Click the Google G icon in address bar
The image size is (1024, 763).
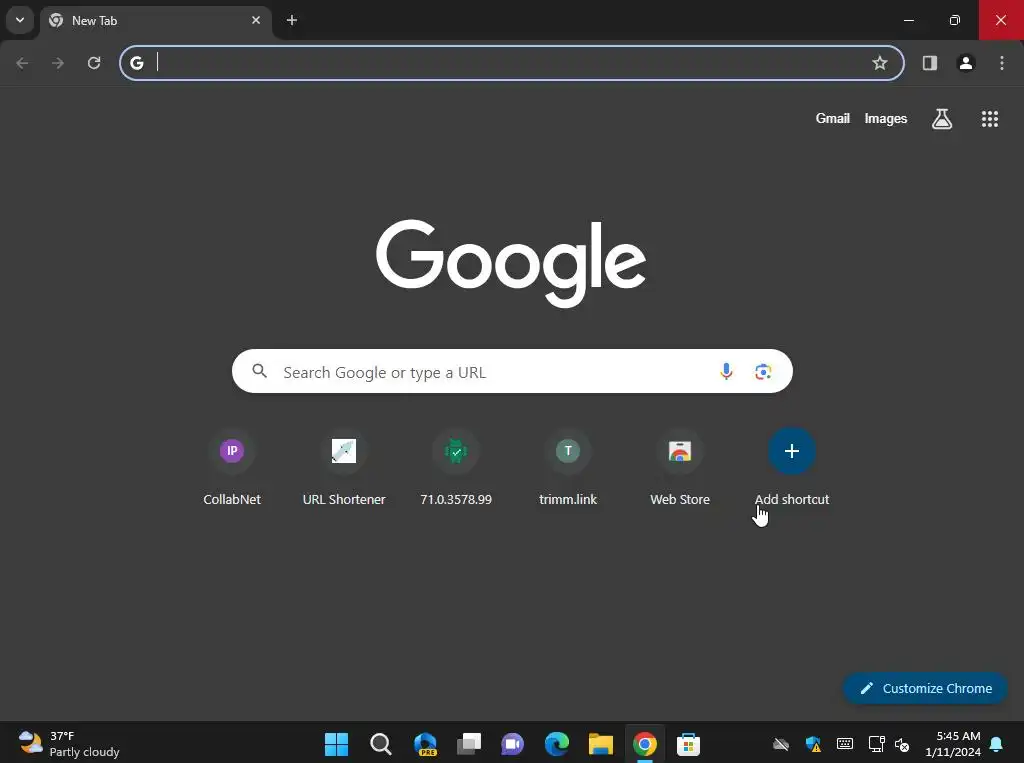click(x=136, y=63)
